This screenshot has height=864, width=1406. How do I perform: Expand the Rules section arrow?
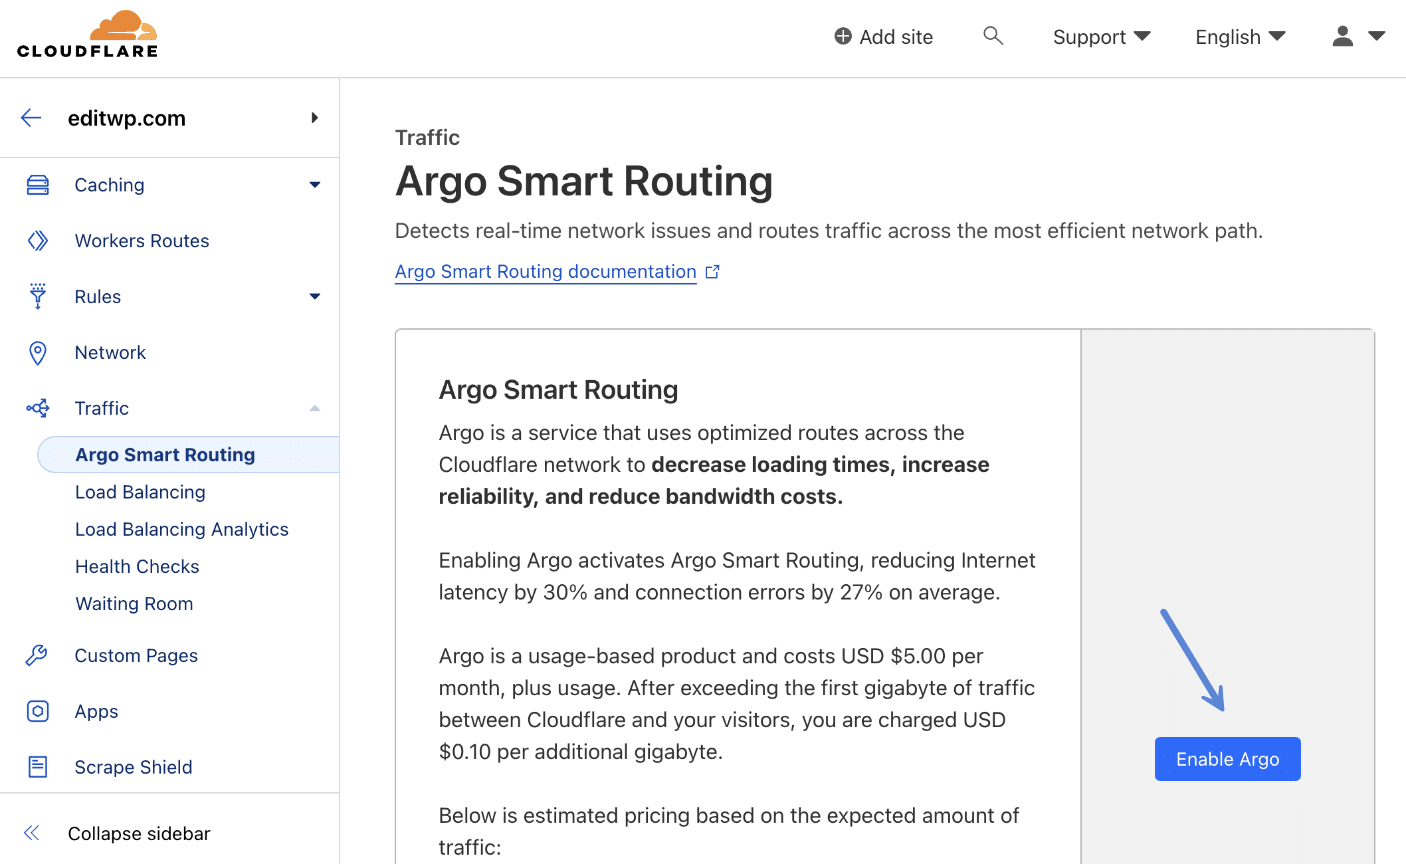pyautogui.click(x=315, y=297)
